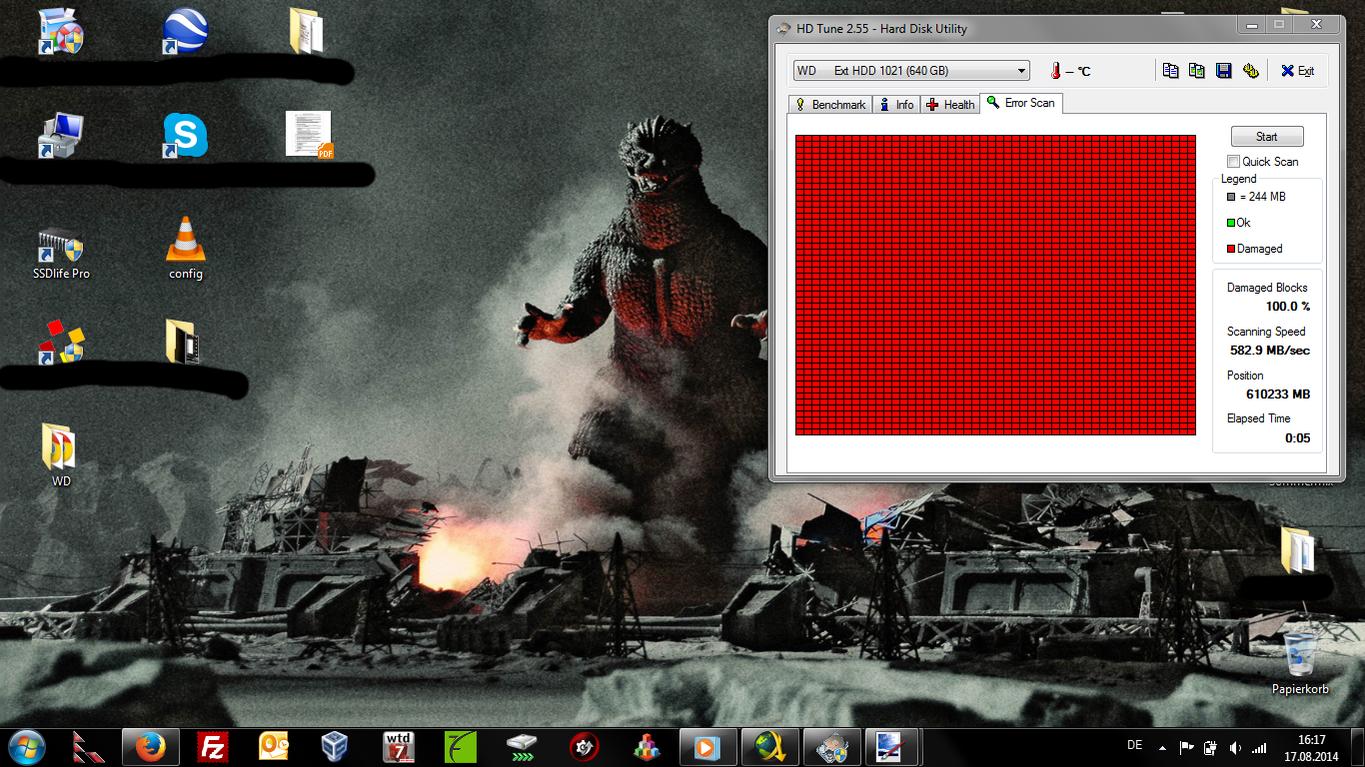Click the floppy disk save icon in HD Tune
This screenshot has height=767, width=1365.
pos(1223,71)
